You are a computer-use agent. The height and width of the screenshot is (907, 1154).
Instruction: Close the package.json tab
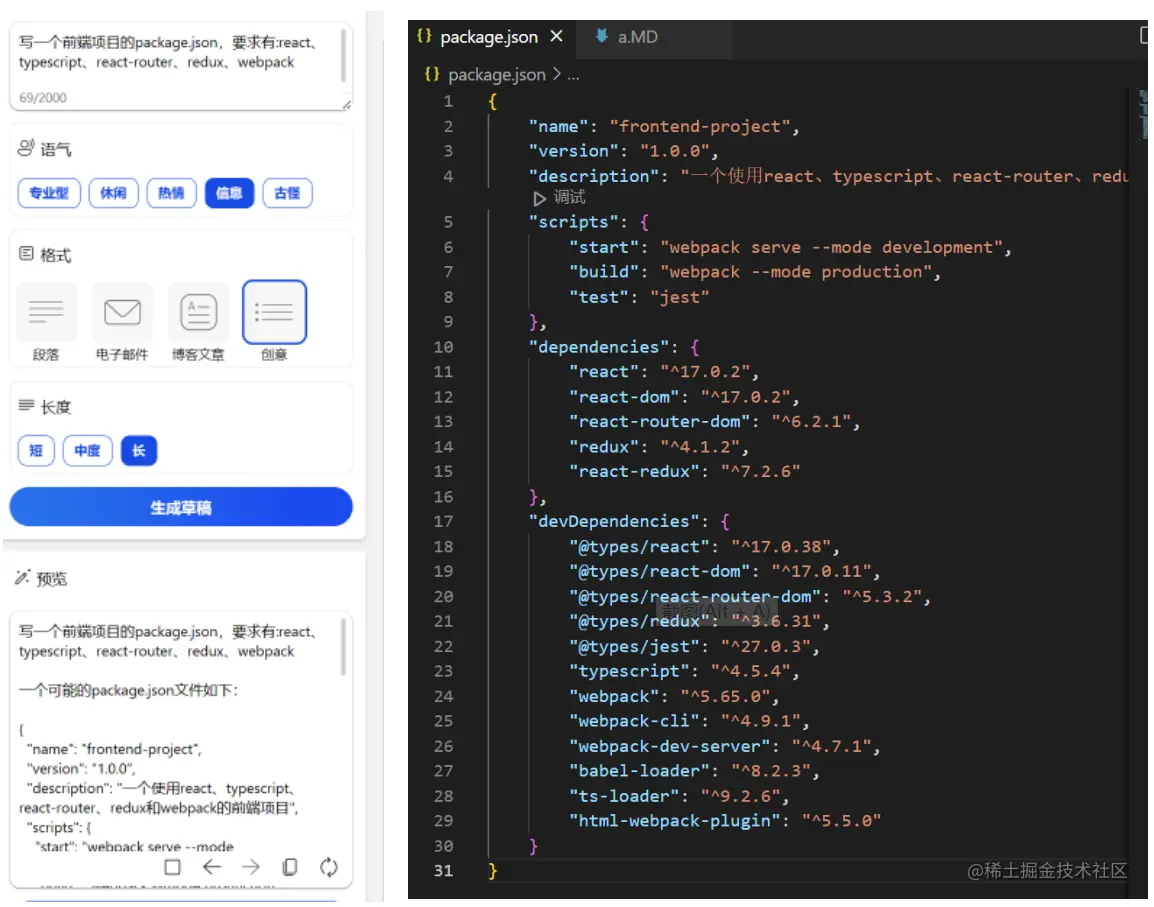pos(556,36)
